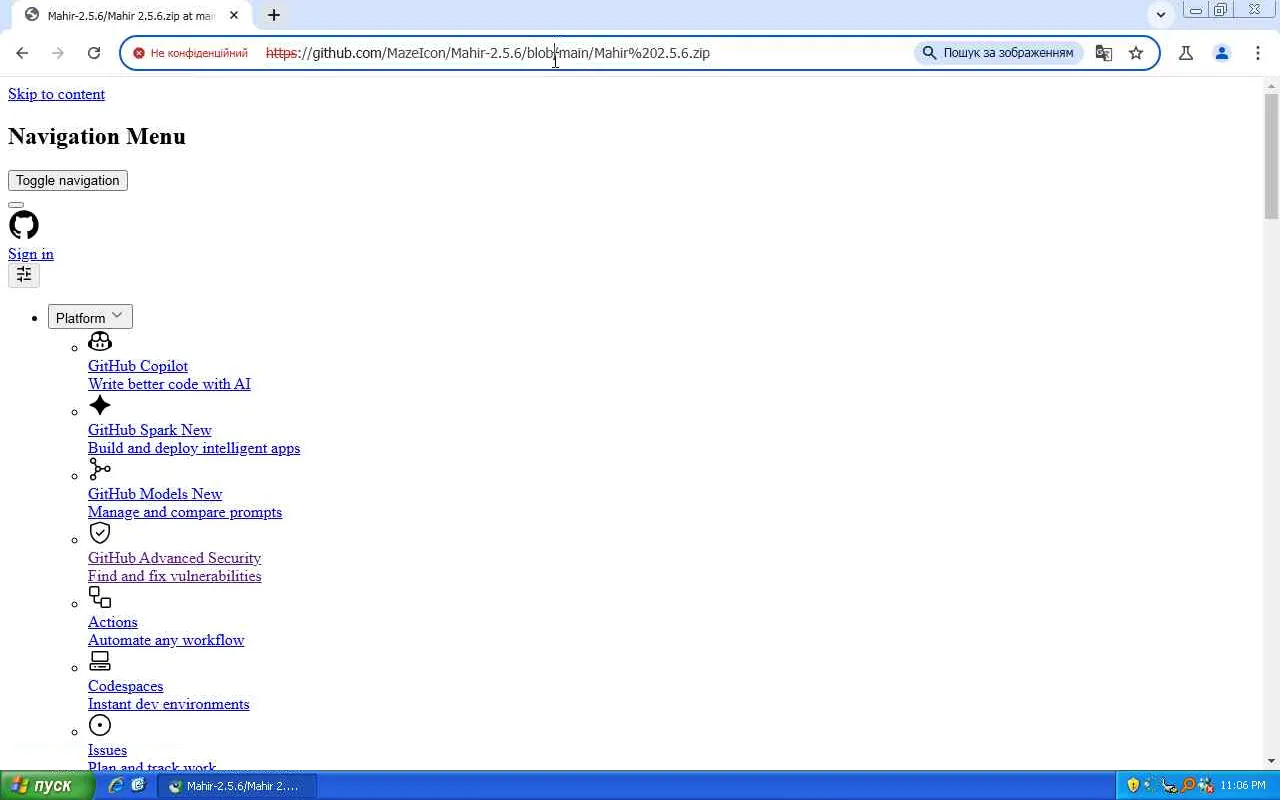Image resolution: width=1280 pixels, height=800 pixels.
Task: Open the Codespaces link
Action: coord(126,686)
